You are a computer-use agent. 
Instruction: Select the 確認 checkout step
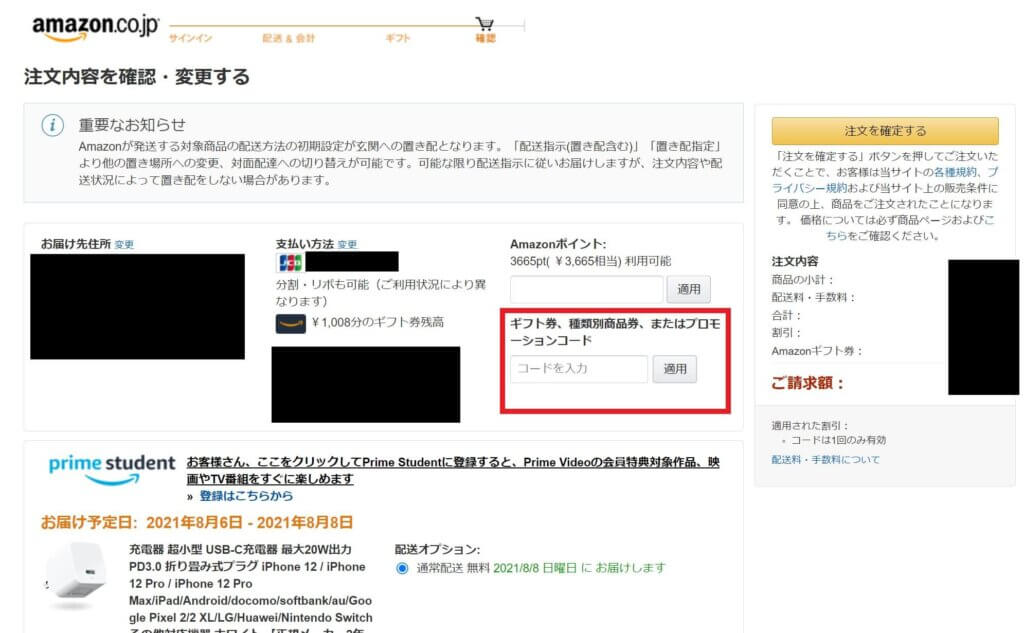pos(485,38)
